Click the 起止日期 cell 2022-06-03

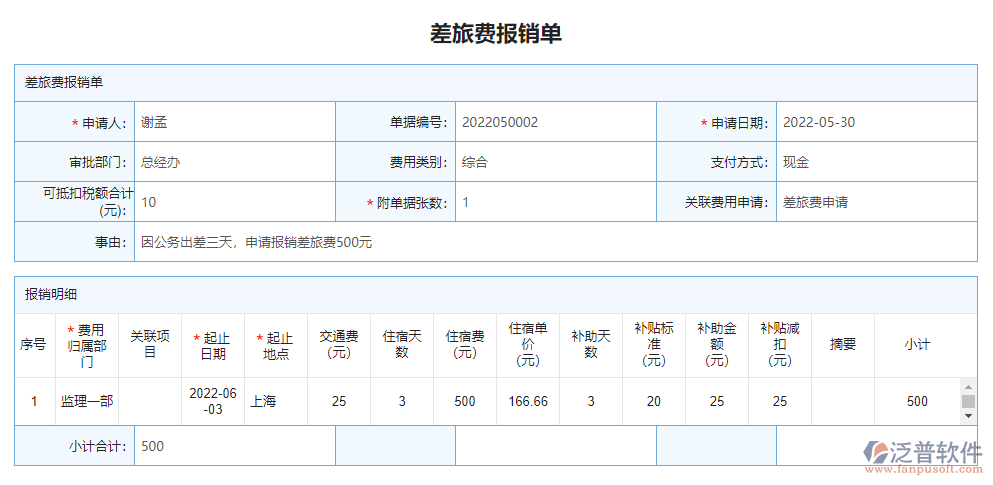(212, 401)
